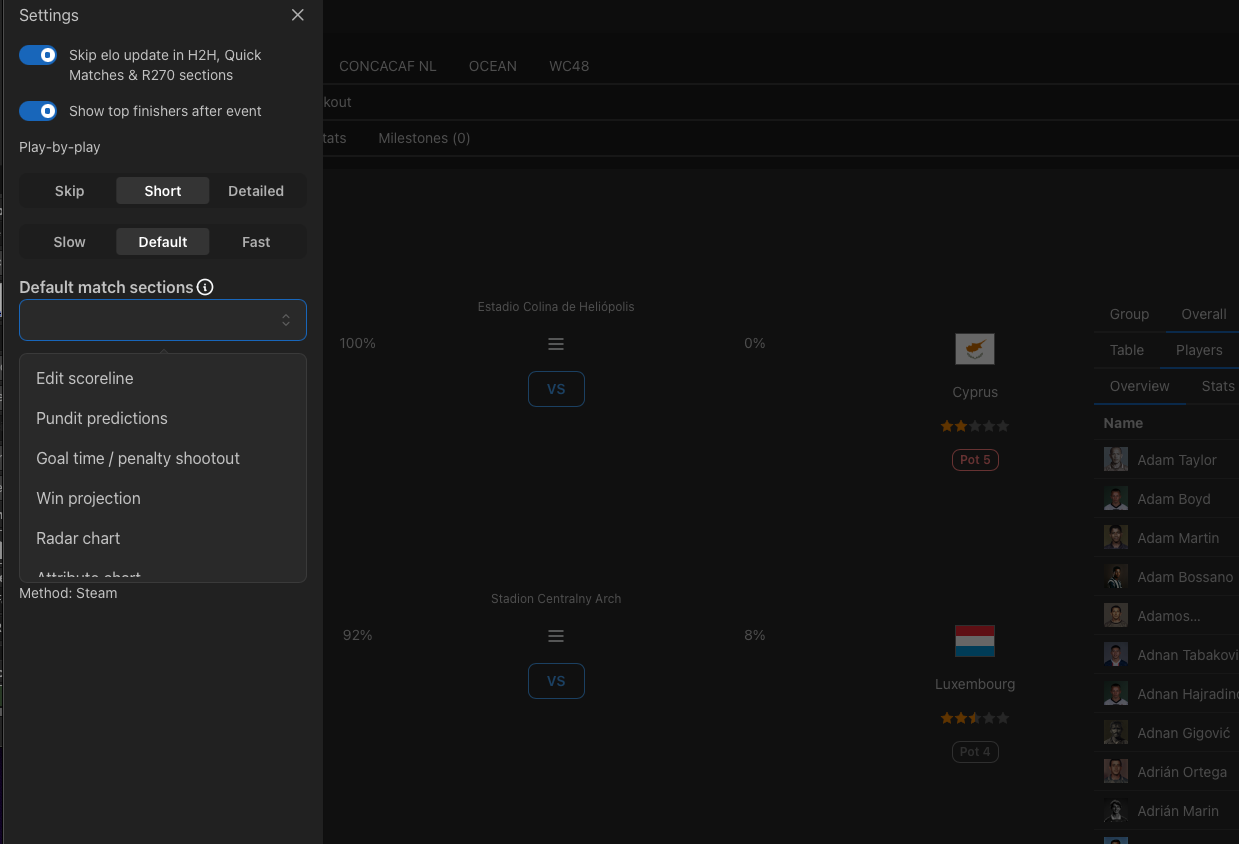Screen dimensions: 1239x844
Task: Open the Table tab
Action: point(1127,350)
